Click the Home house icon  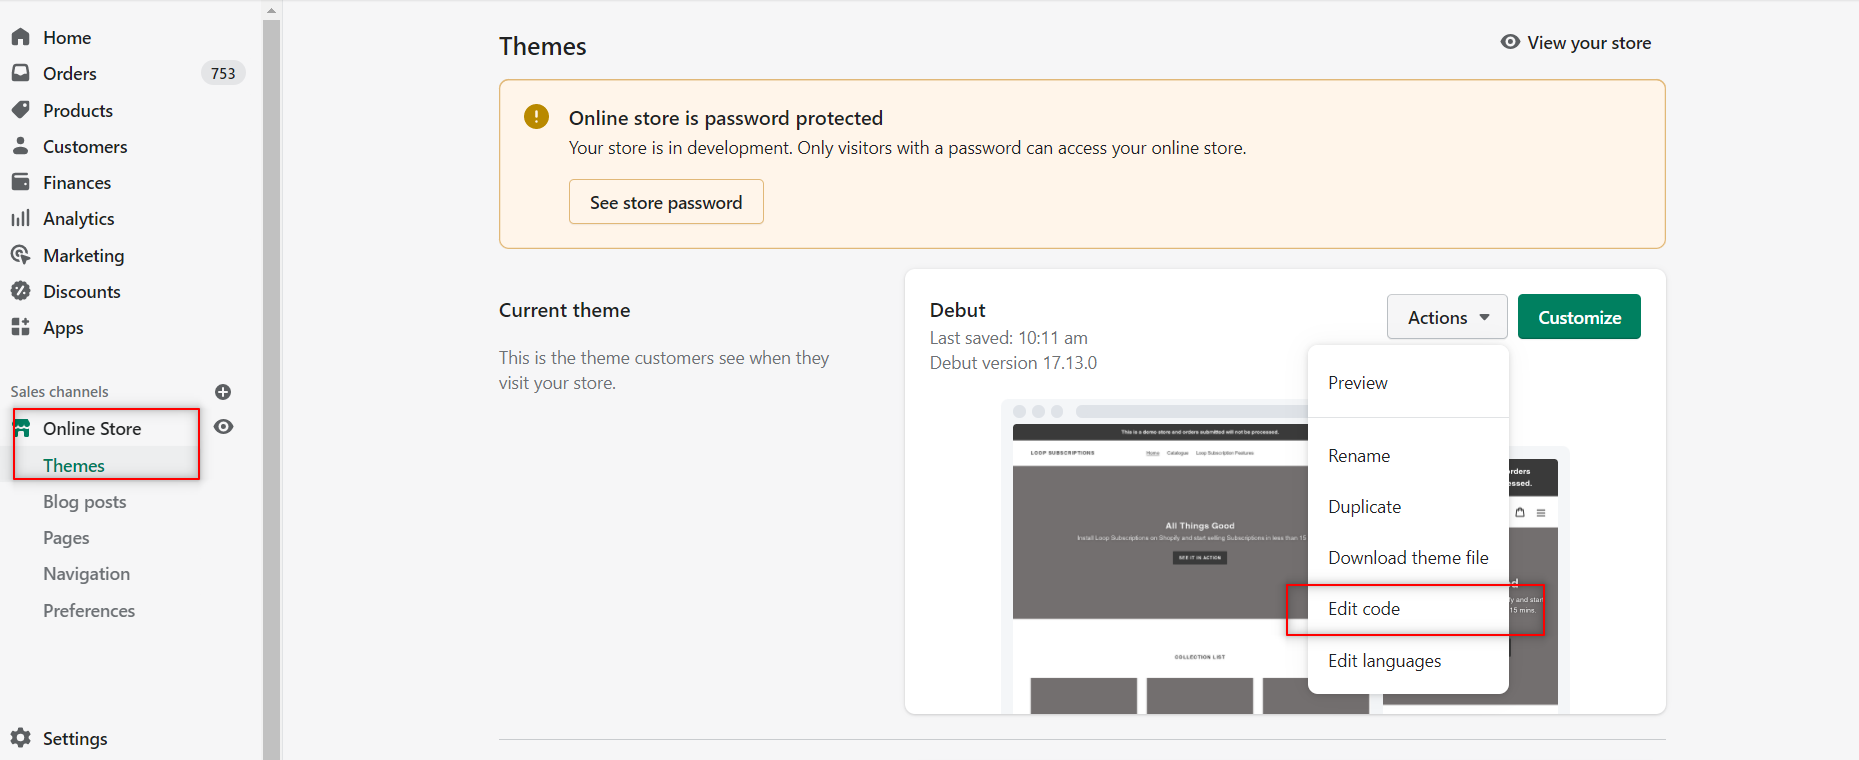20,37
